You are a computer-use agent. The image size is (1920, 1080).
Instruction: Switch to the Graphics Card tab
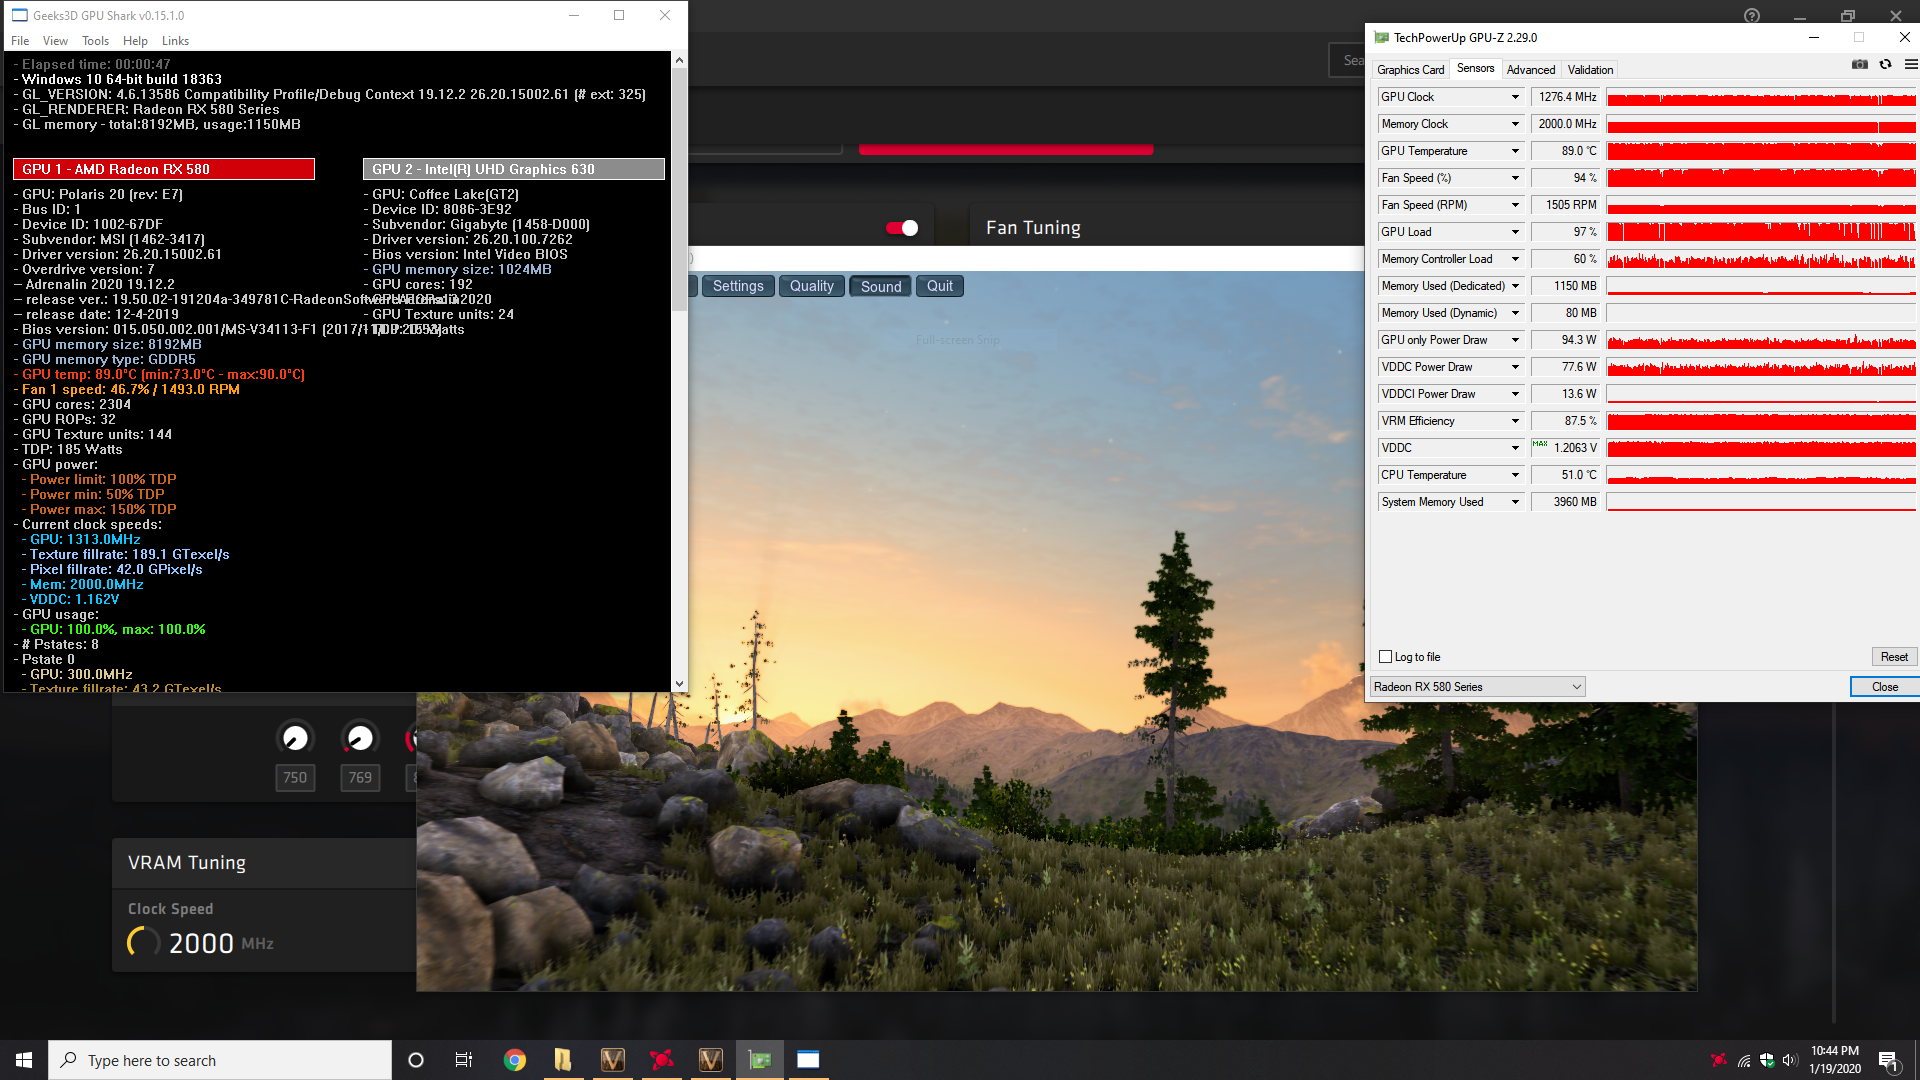tap(1410, 70)
